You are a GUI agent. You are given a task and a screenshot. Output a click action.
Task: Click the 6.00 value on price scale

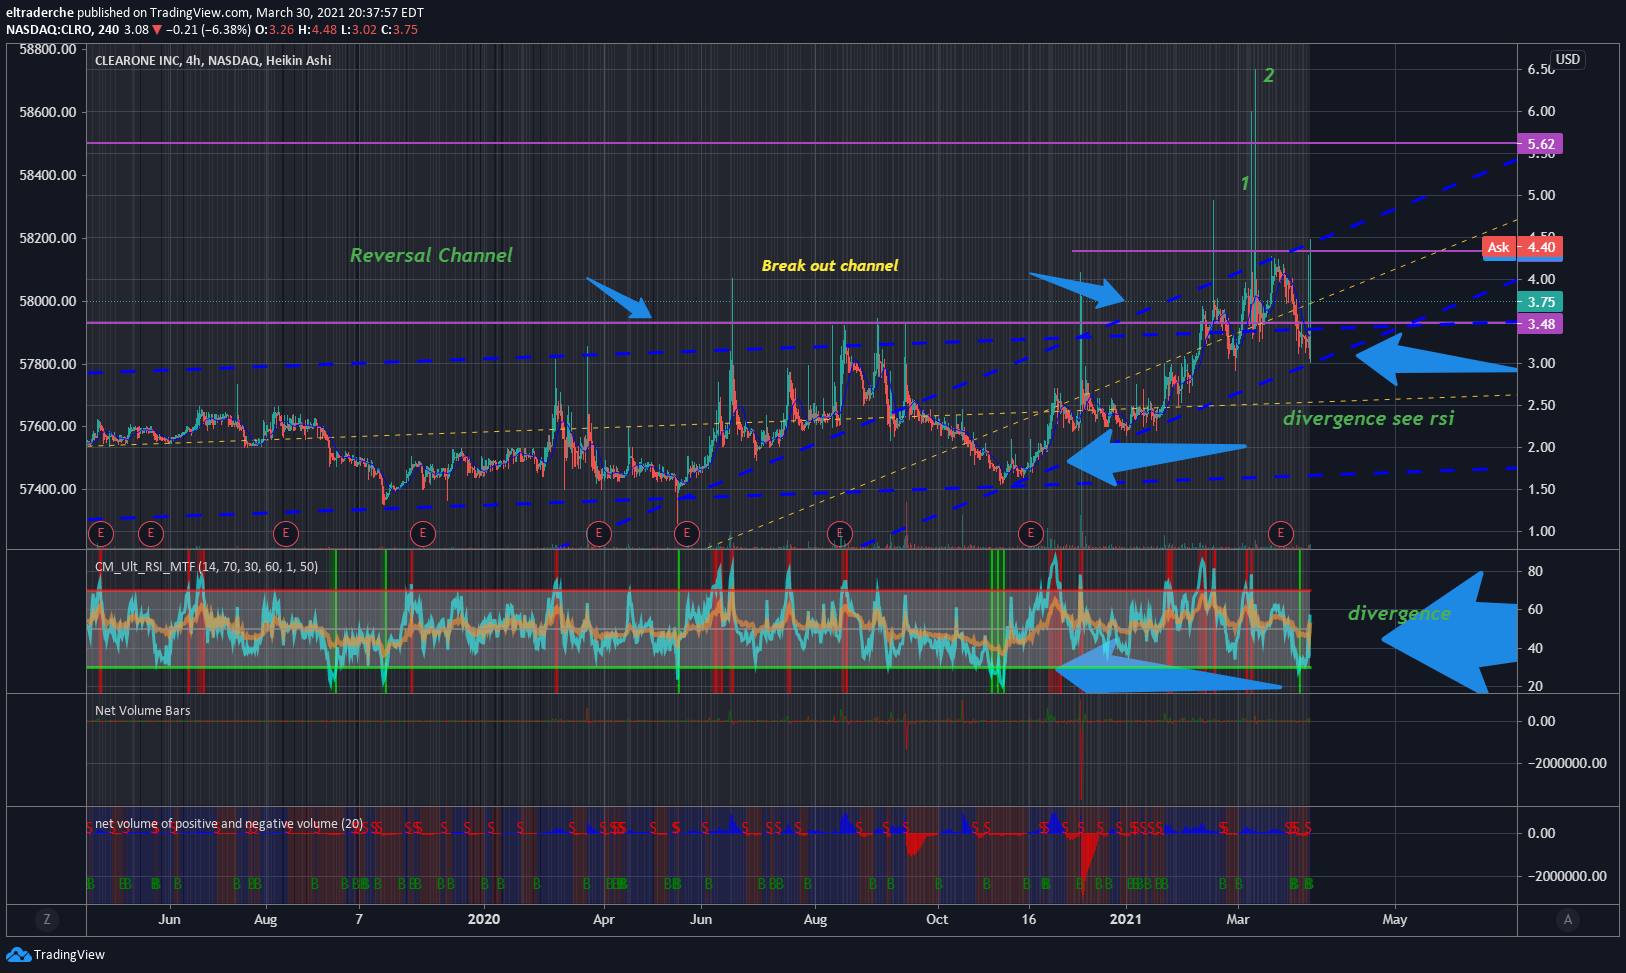click(x=1541, y=111)
